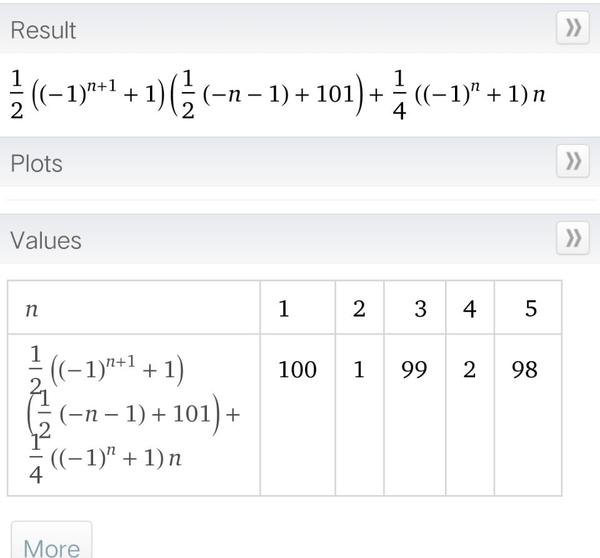Select column header 1 in the Values table
The image size is (600, 558).
pyautogui.click(x=284, y=309)
